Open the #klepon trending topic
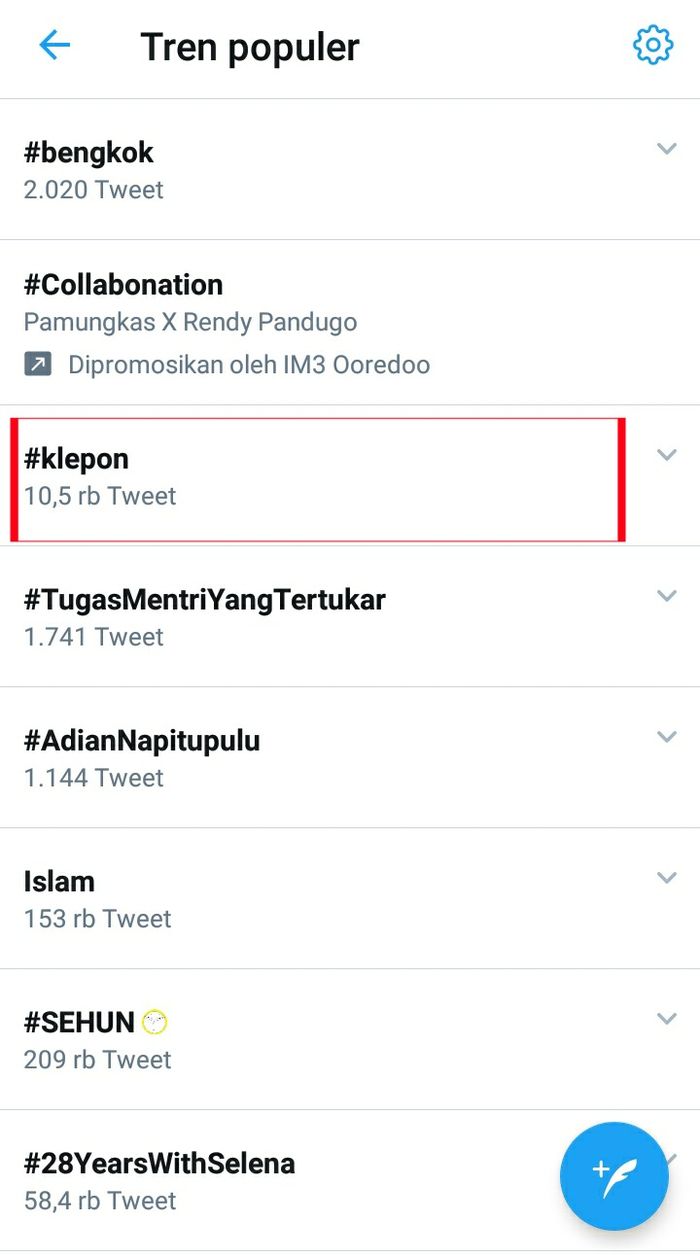The height and width of the screenshot is (1255, 700). [77, 458]
